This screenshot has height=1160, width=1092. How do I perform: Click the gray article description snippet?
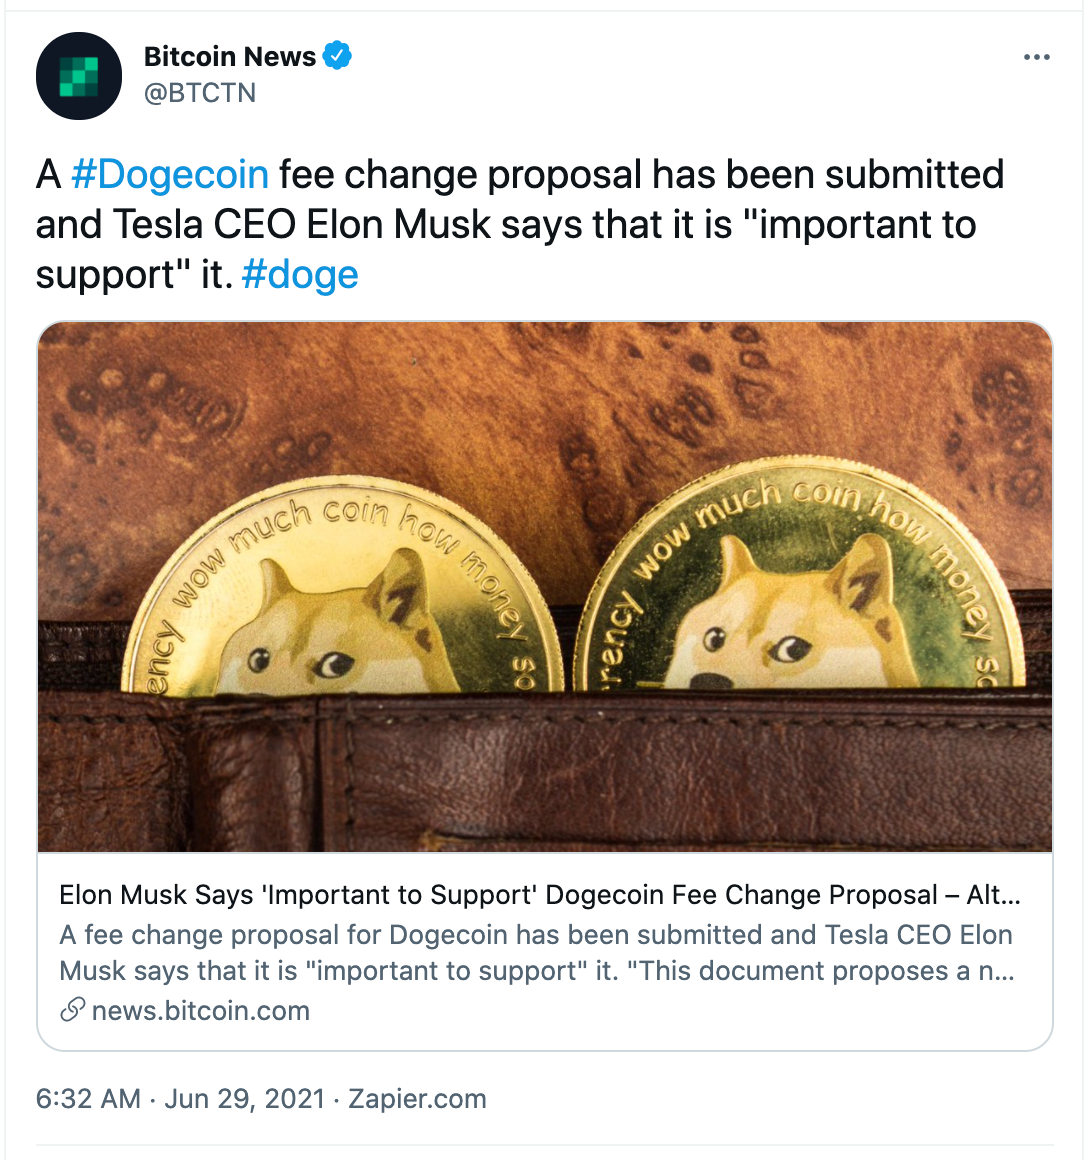click(536, 953)
